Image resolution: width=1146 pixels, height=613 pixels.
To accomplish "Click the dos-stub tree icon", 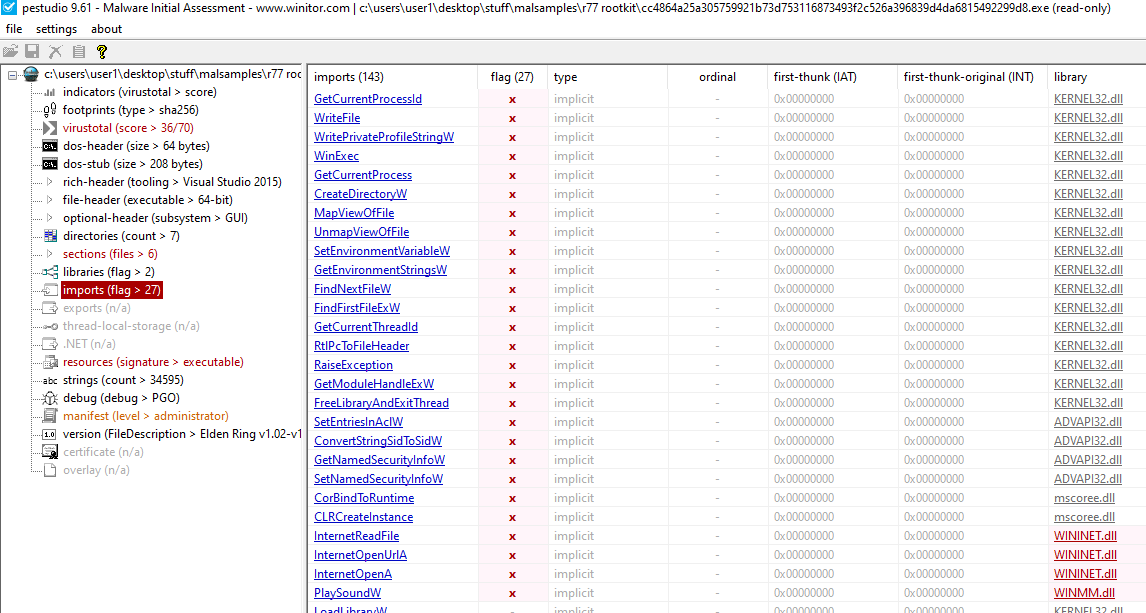I will pyautogui.click(x=50, y=164).
